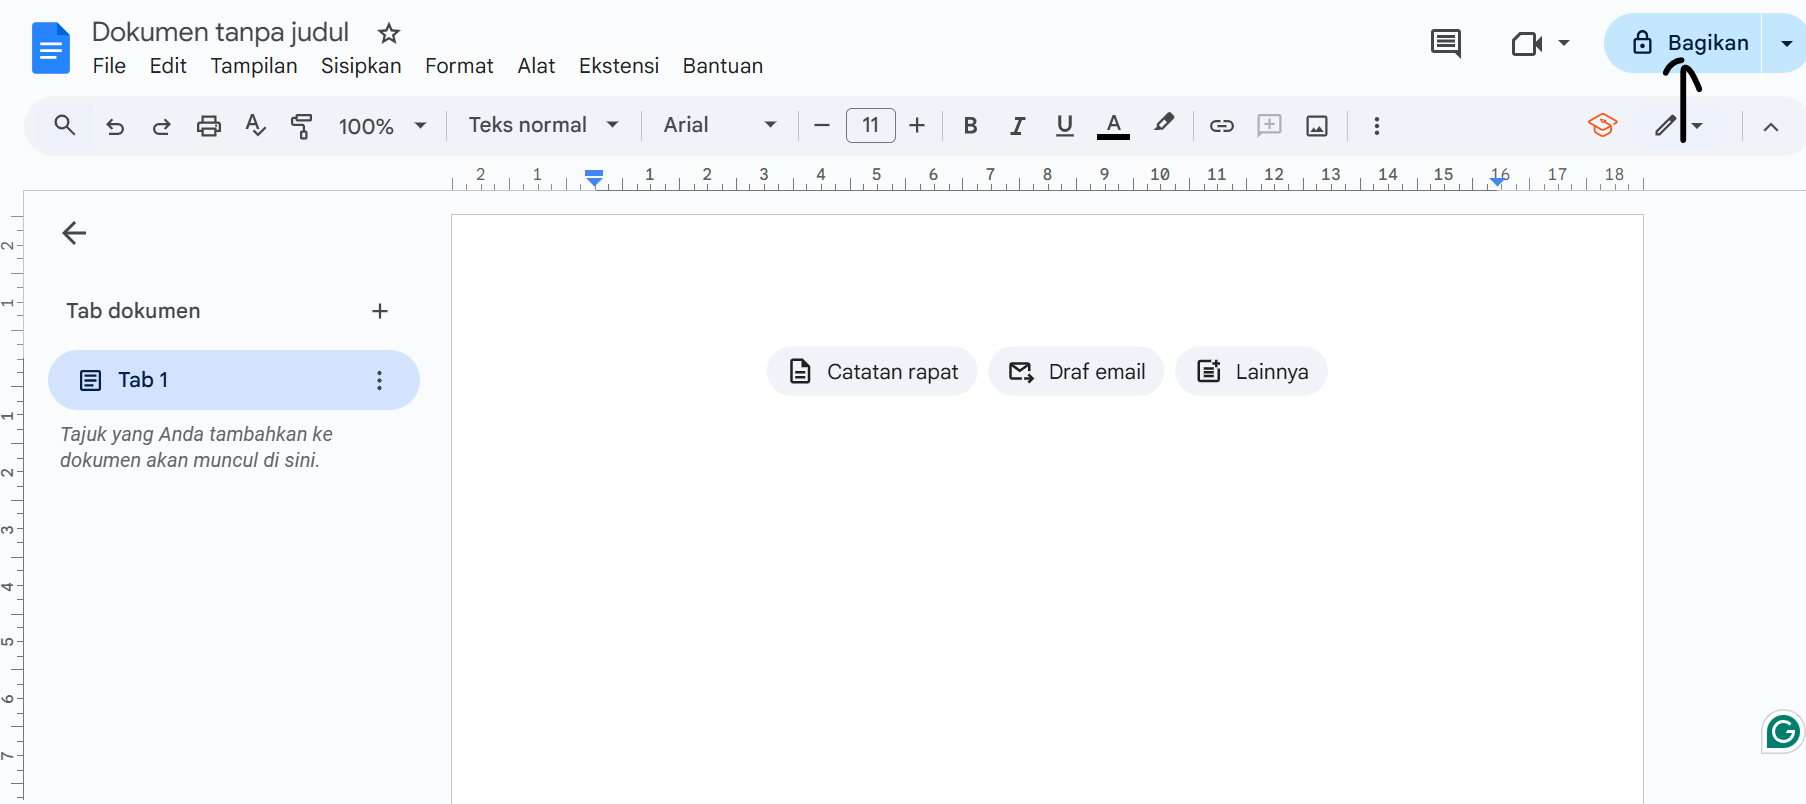Open the Format menu

(459, 66)
